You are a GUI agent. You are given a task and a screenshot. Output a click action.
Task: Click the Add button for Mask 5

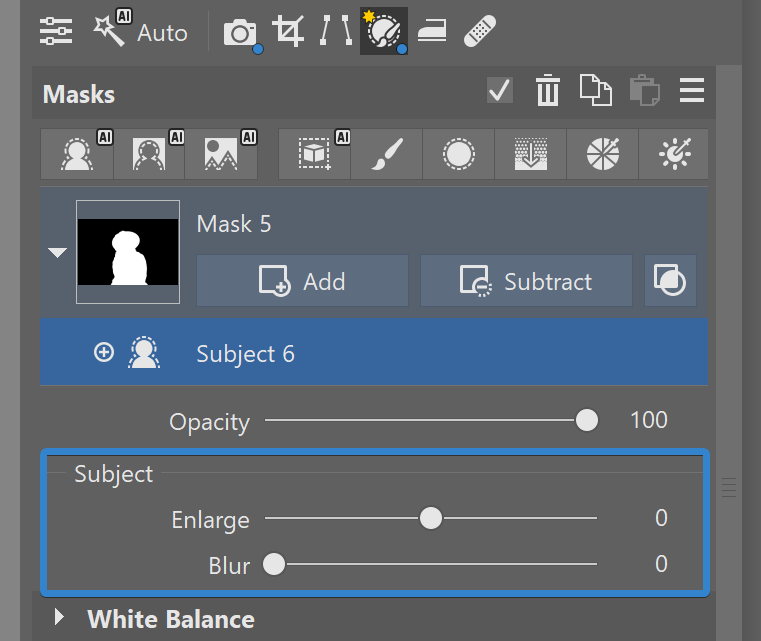coord(302,281)
